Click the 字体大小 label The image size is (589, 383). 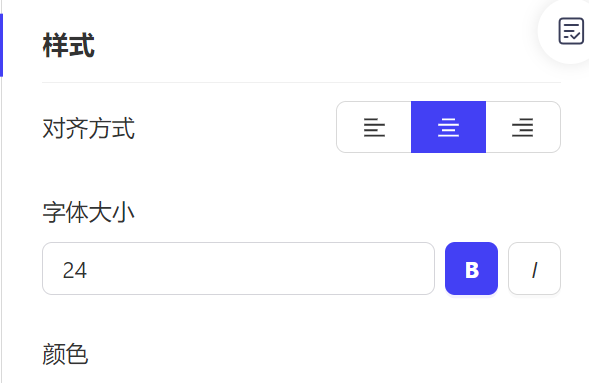coord(89,213)
